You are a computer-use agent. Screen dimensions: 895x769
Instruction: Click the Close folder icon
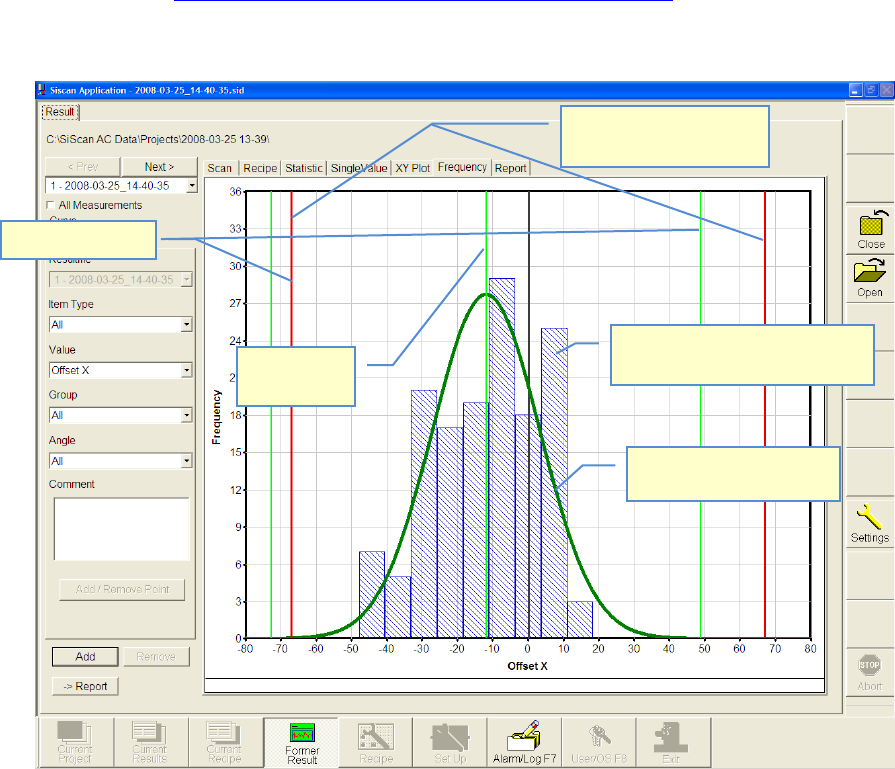(x=870, y=222)
